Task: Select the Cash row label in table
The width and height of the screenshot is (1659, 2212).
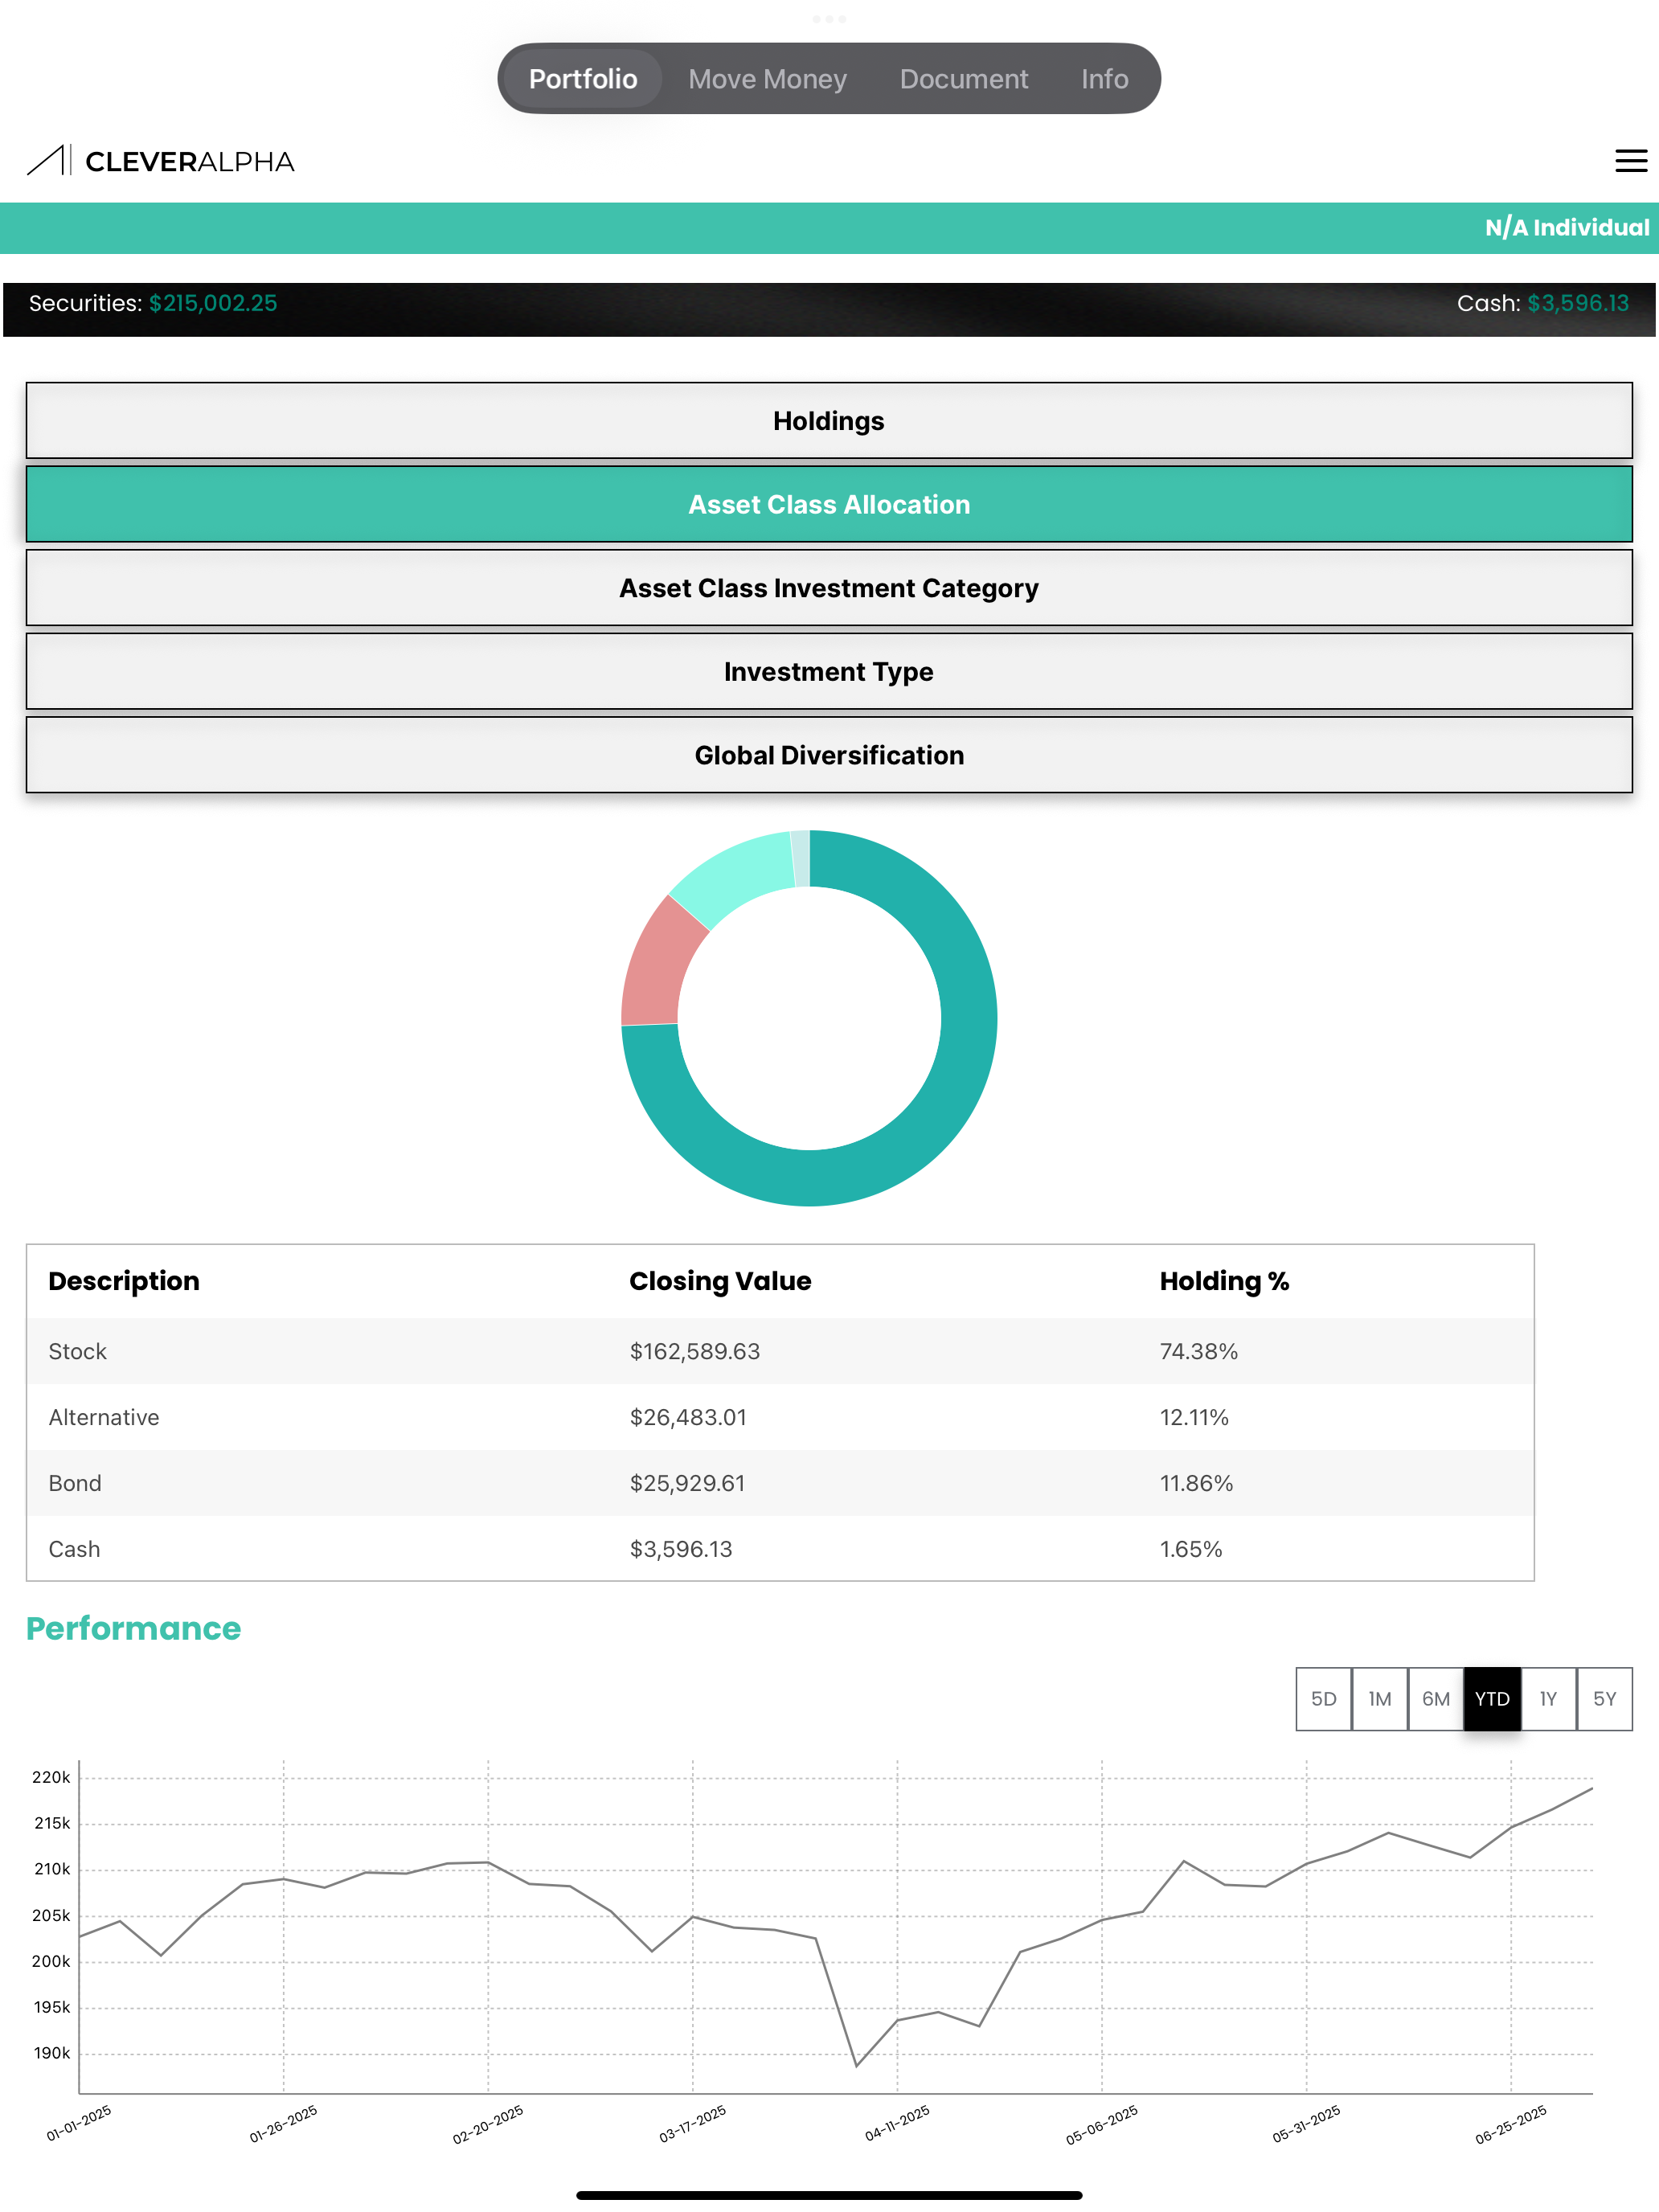Action: [x=74, y=1549]
